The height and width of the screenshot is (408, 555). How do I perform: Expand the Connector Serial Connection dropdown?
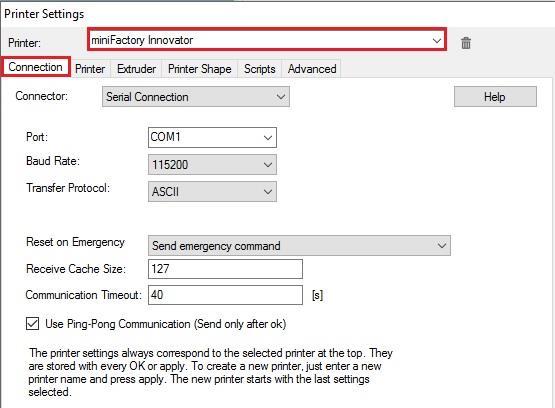(x=196, y=97)
